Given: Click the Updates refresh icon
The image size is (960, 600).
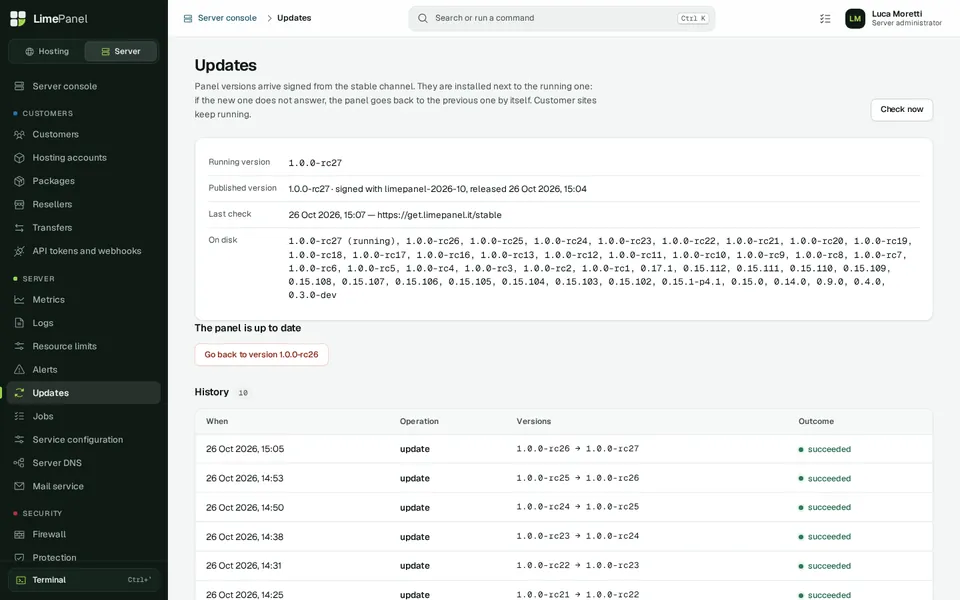Looking at the screenshot, I should pos(20,393).
